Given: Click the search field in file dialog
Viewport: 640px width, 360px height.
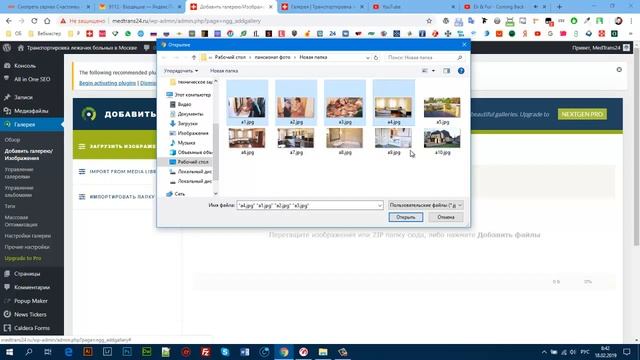Looking at the screenshot, I should (425, 58).
